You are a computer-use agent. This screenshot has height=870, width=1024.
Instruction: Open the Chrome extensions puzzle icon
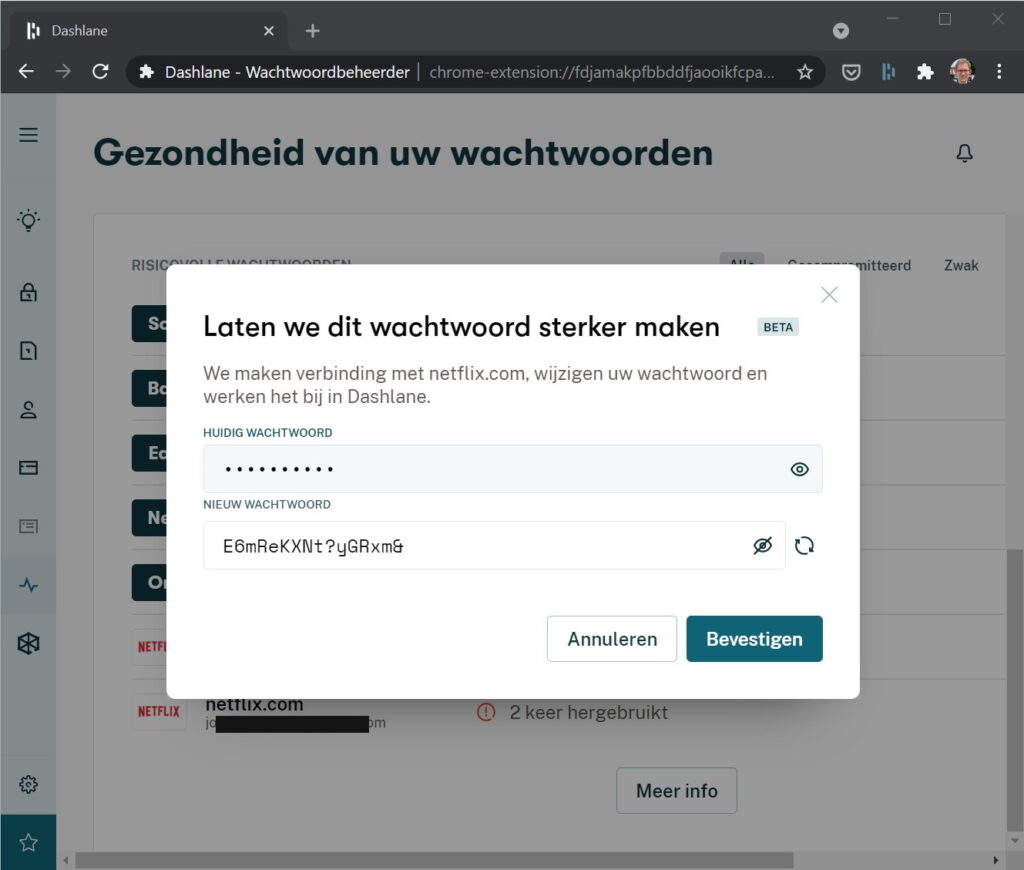(x=925, y=72)
